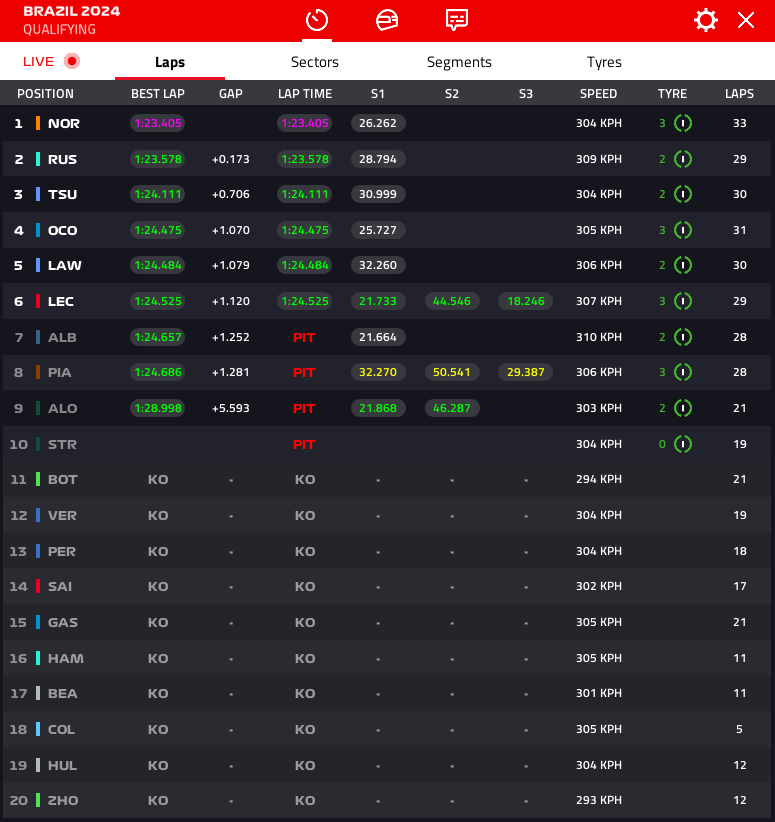This screenshot has width=775, height=822.
Task: Click the red LIVE indicator dot
Action: click(71, 61)
